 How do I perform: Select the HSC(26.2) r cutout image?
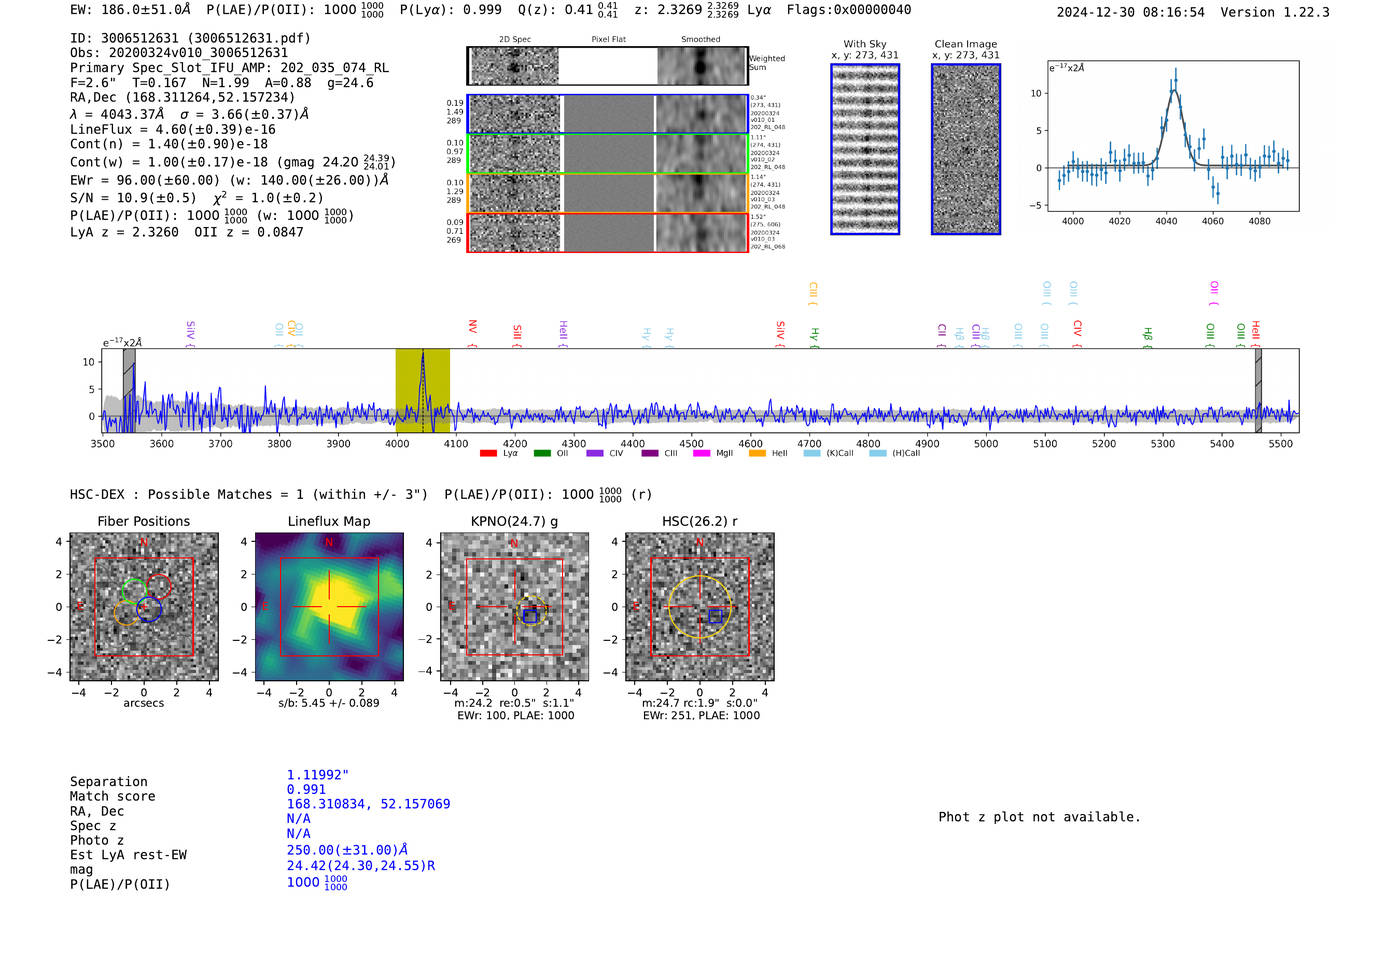point(700,607)
